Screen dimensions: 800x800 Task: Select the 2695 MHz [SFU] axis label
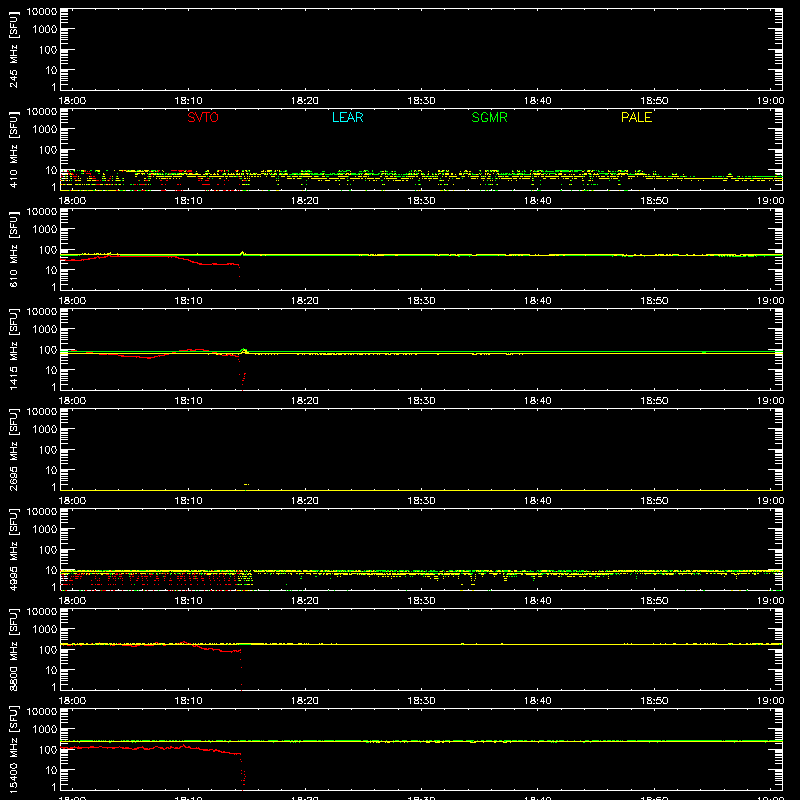point(14,449)
